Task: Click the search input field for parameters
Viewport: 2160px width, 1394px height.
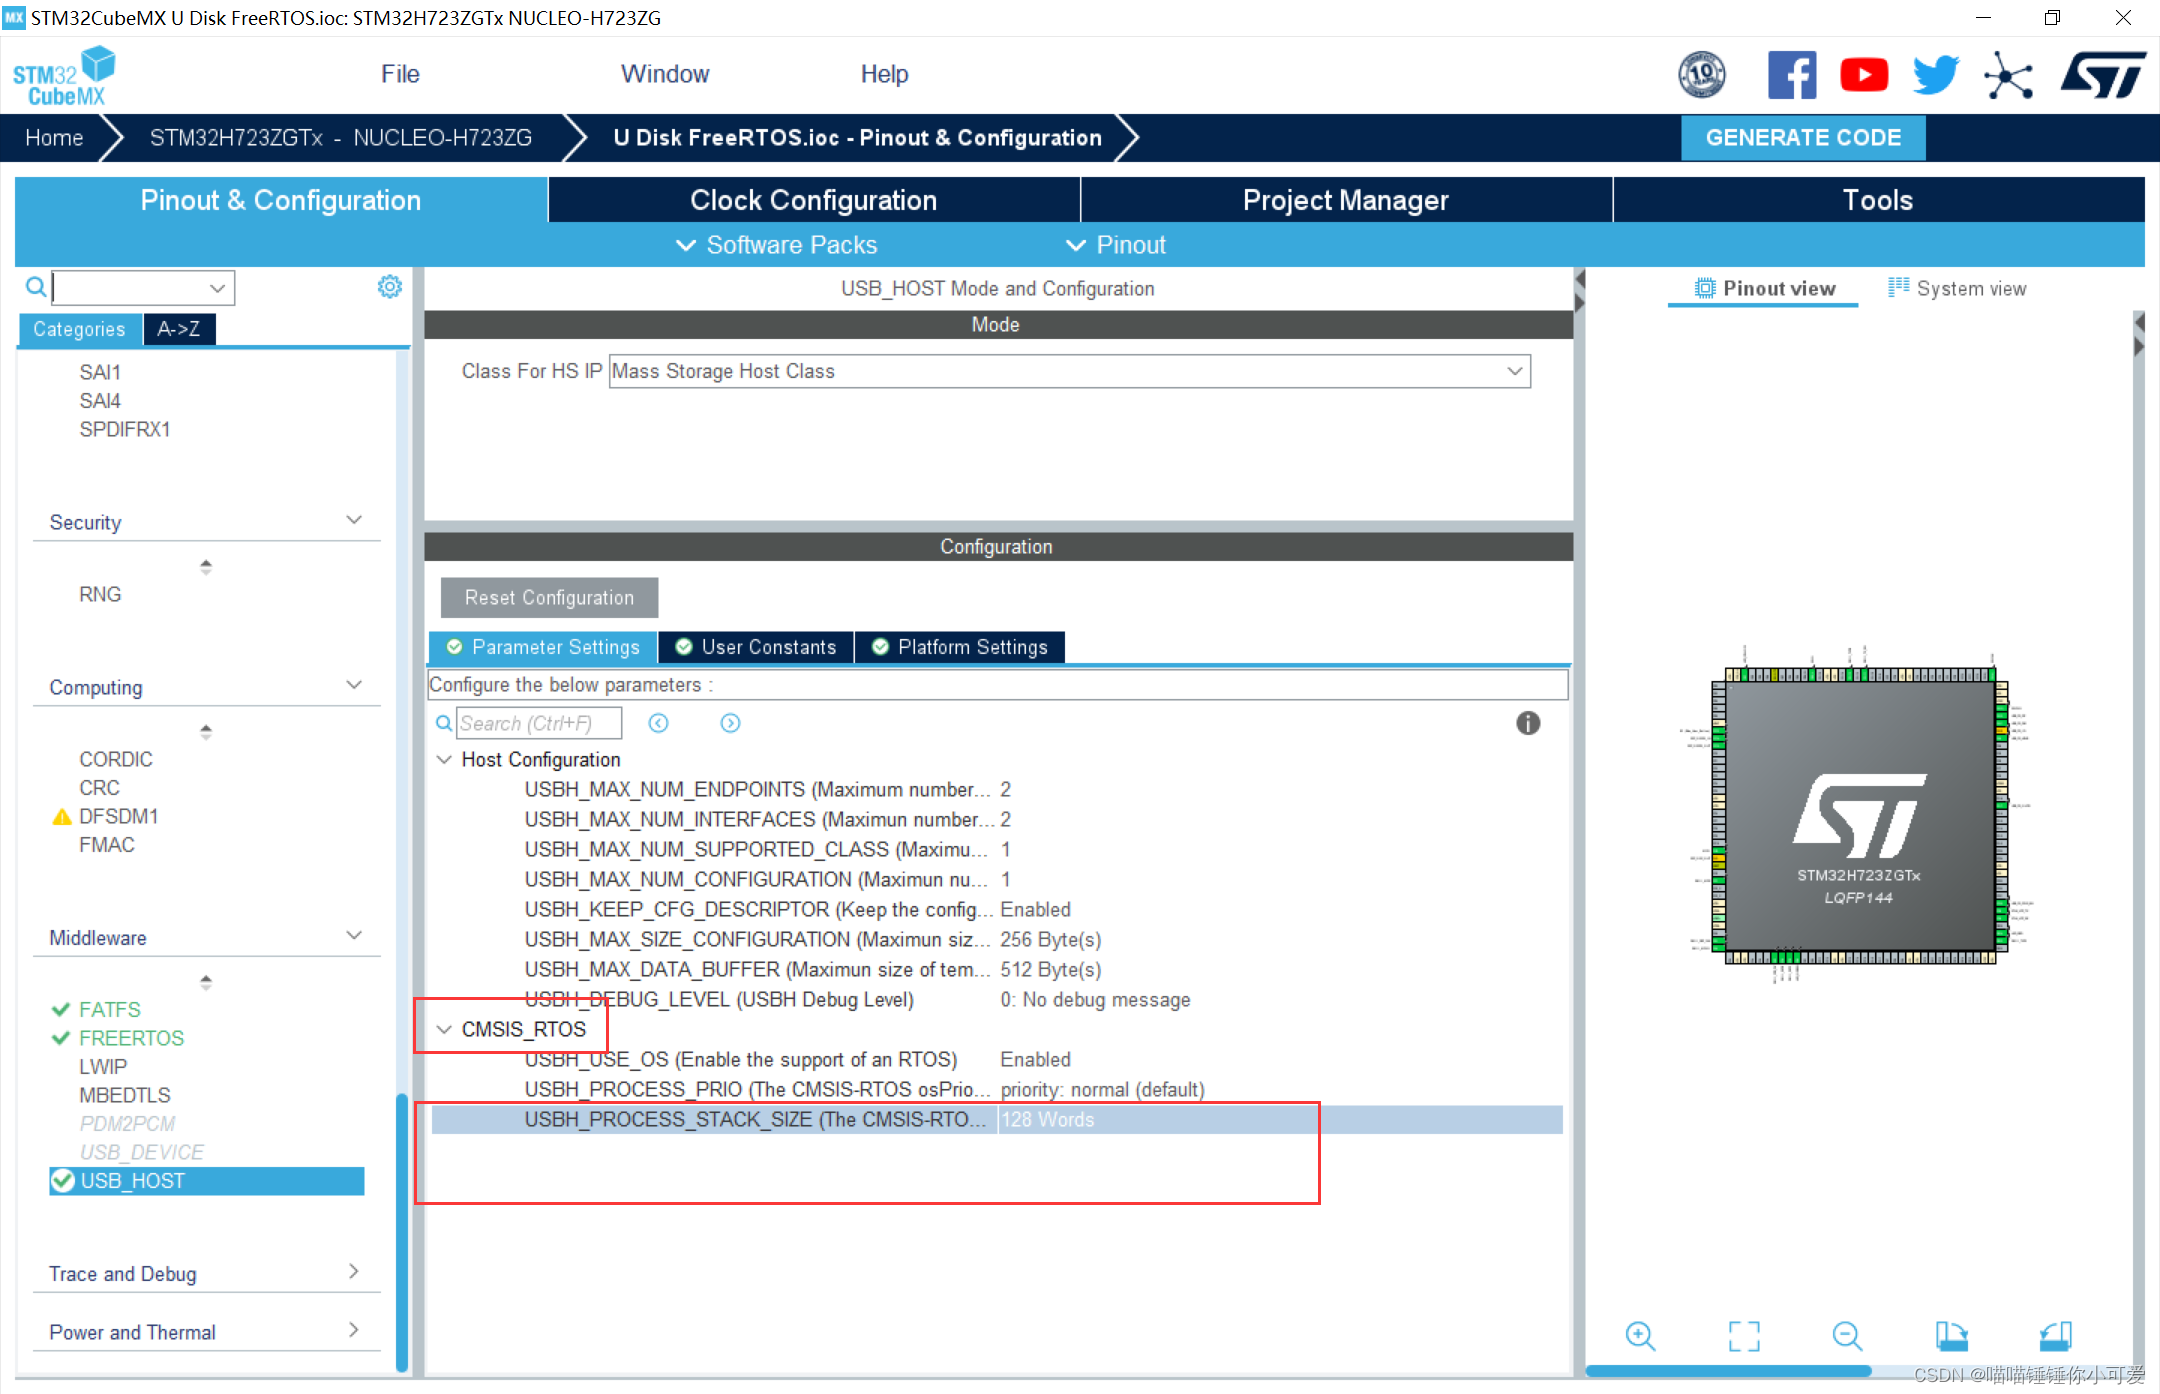Action: tap(537, 723)
